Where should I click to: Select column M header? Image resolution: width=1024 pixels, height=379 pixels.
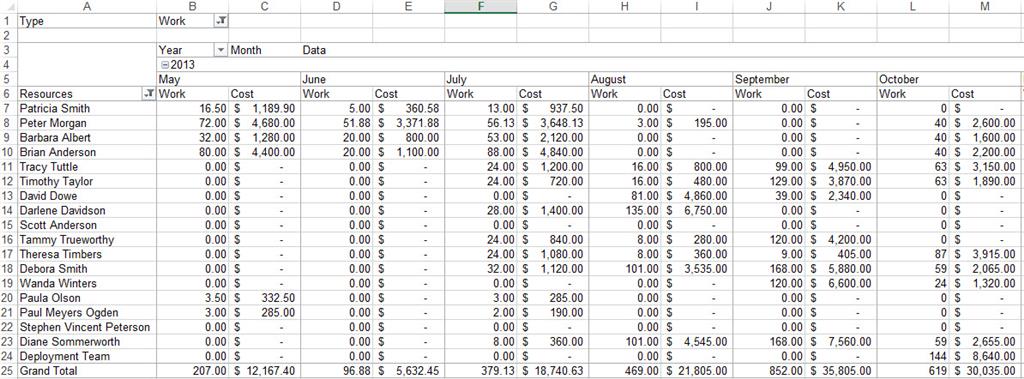pyautogui.click(x=985, y=7)
